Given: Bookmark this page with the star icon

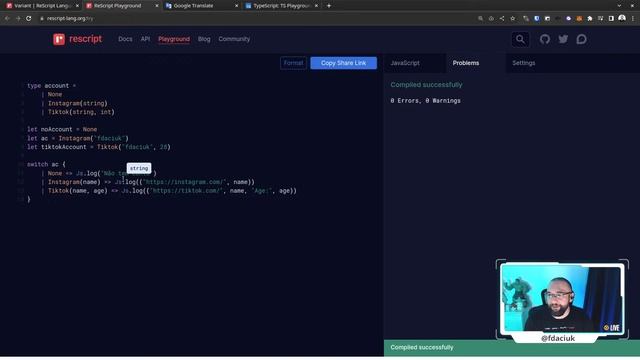Looking at the screenshot, I should click(513, 18).
